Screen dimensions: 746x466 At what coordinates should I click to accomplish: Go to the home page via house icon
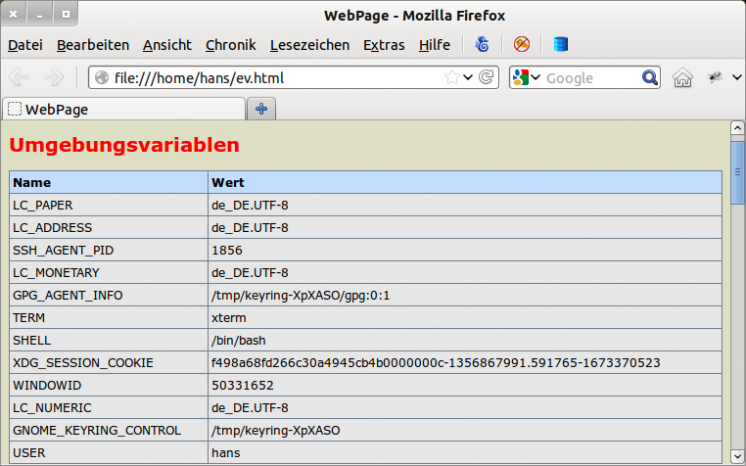682,77
